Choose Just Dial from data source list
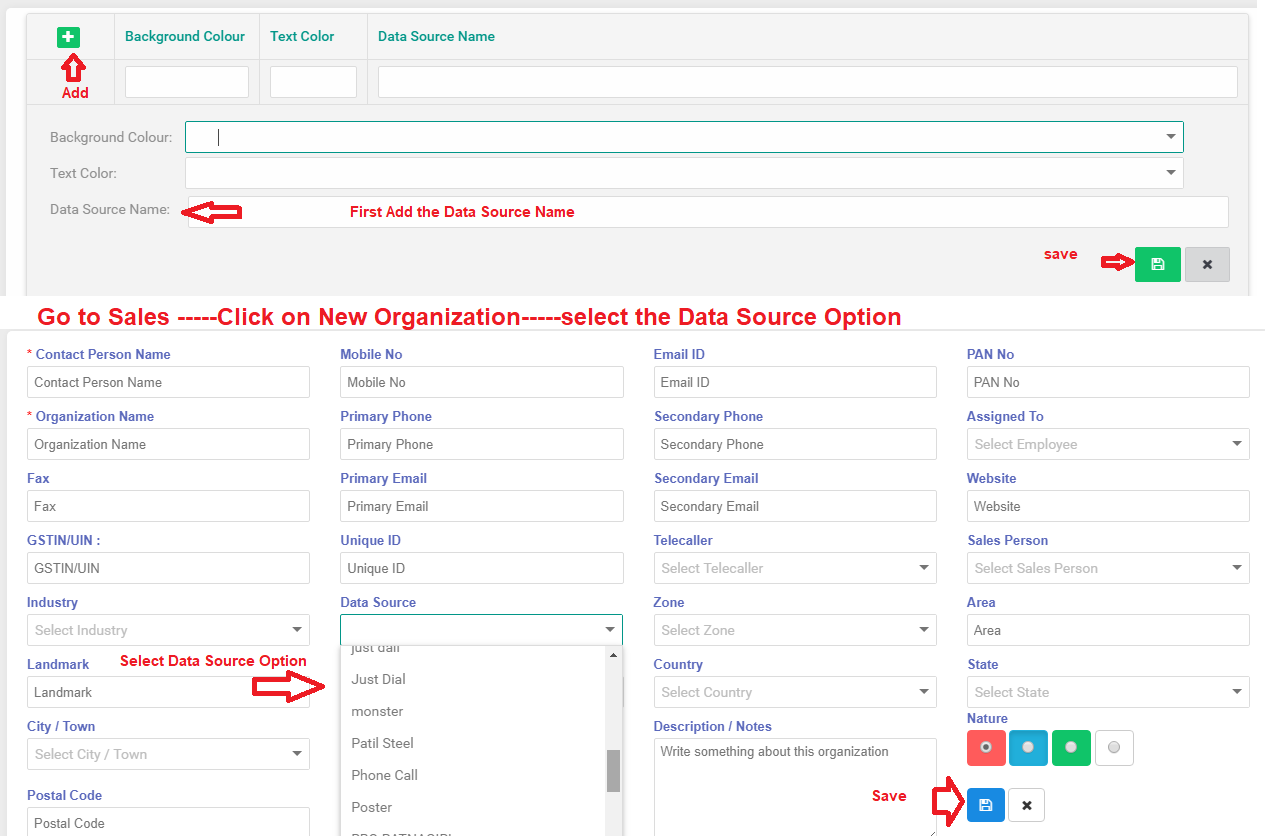This screenshot has height=836, width=1265. click(x=378, y=679)
